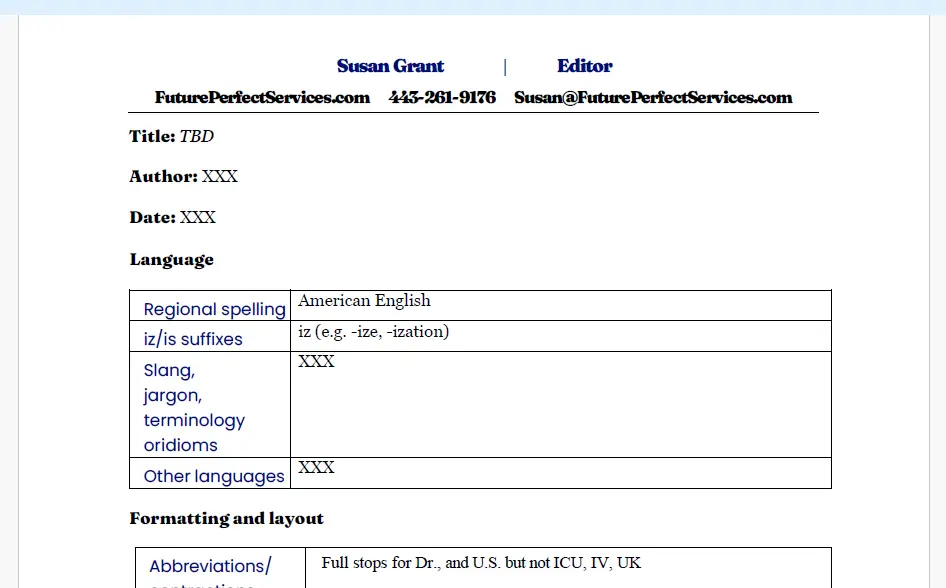
Task: Click the Editor title in header
Action: (584, 67)
